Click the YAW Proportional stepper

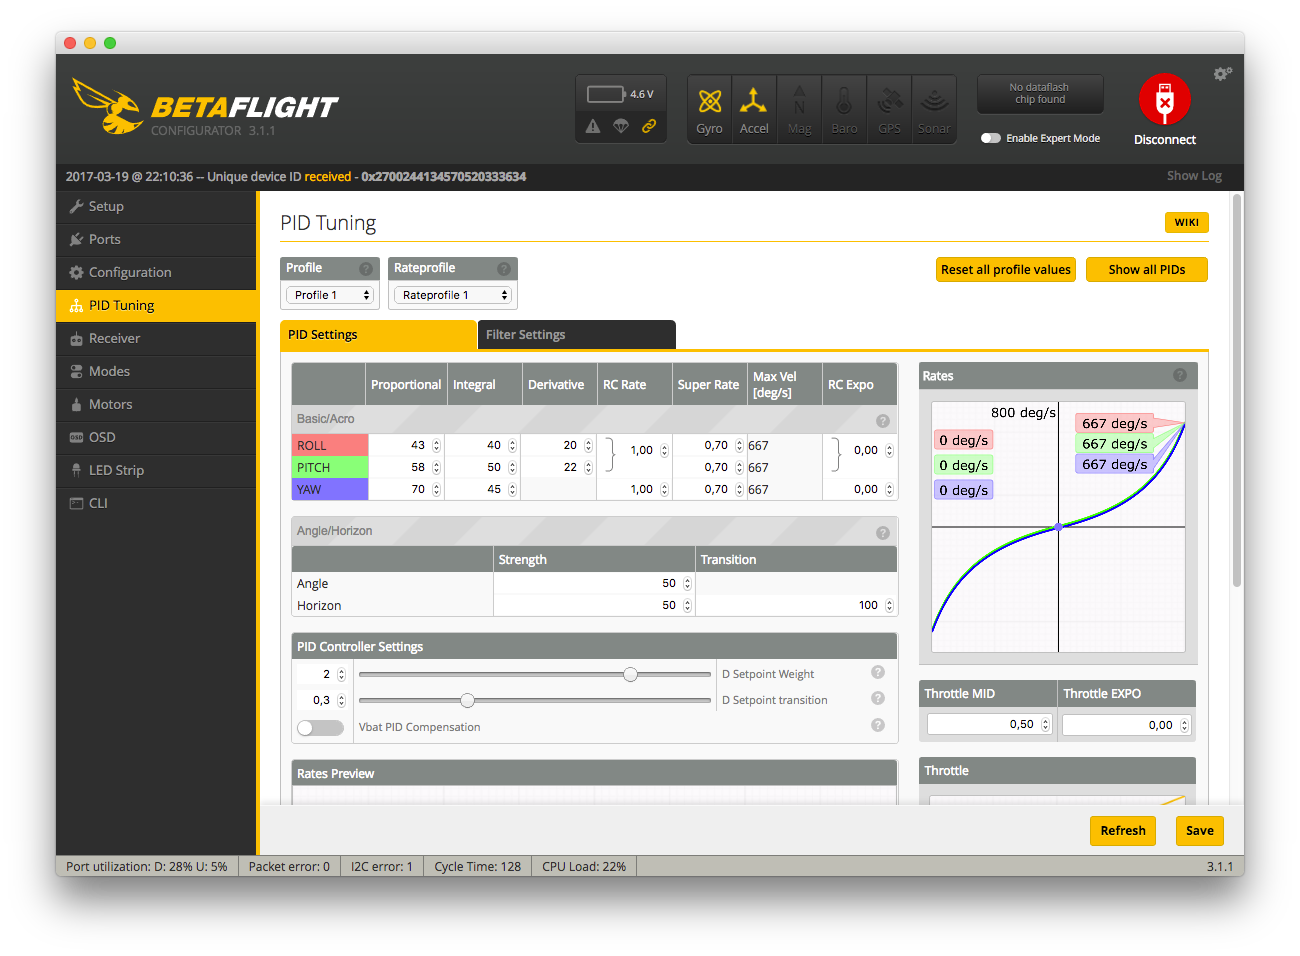coord(436,490)
